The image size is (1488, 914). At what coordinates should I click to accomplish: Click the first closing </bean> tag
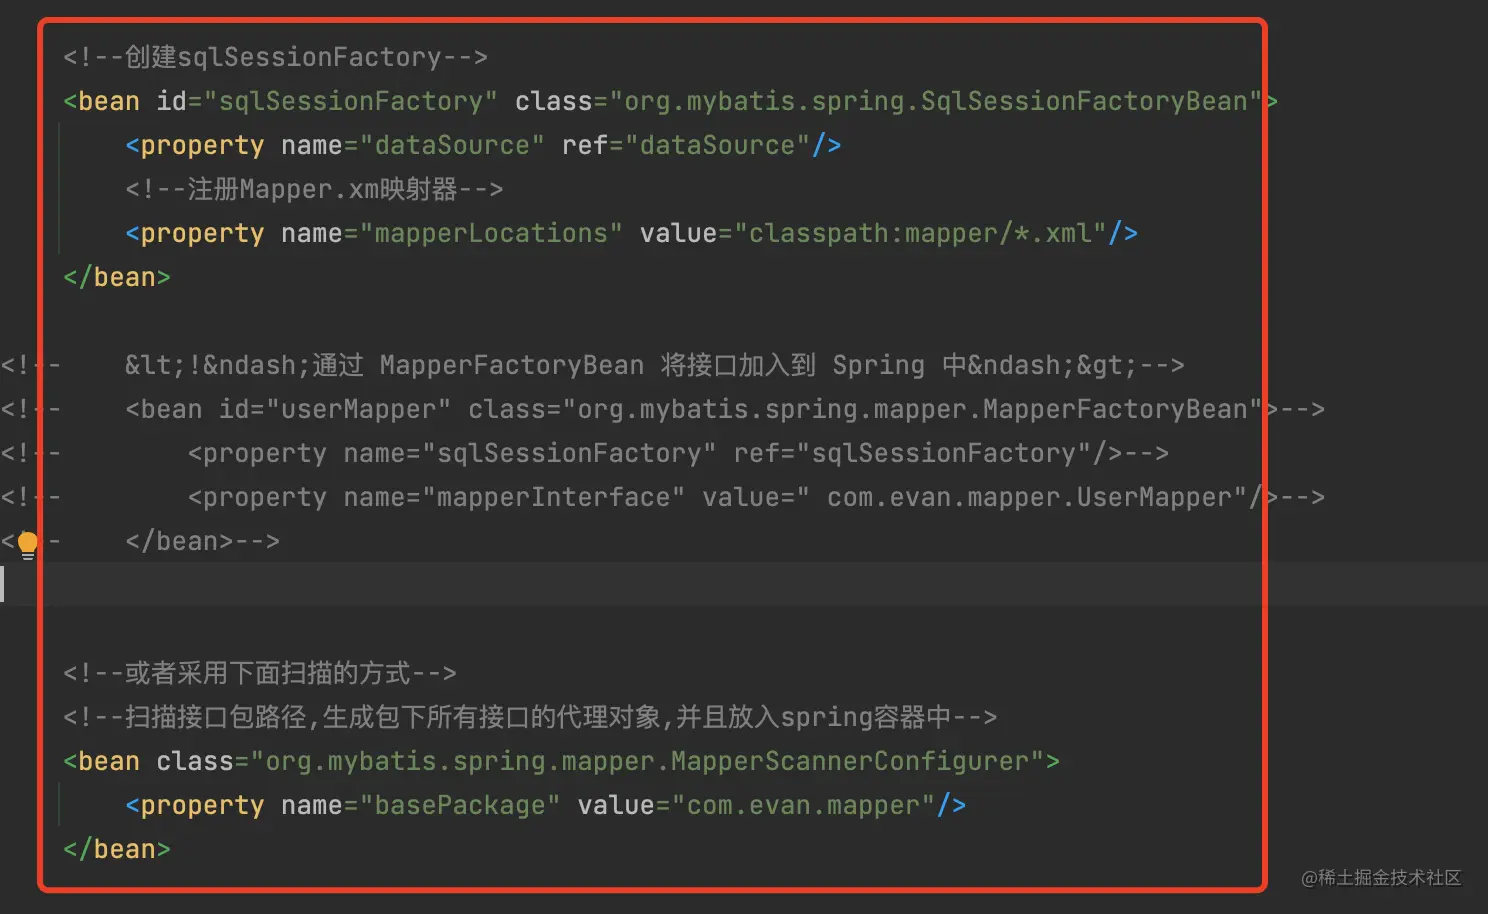click(x=117, y=277)
